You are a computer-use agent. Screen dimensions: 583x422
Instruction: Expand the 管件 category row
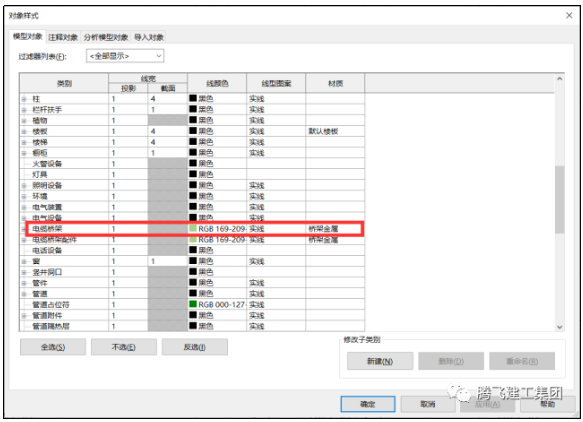tap(24, 283)
